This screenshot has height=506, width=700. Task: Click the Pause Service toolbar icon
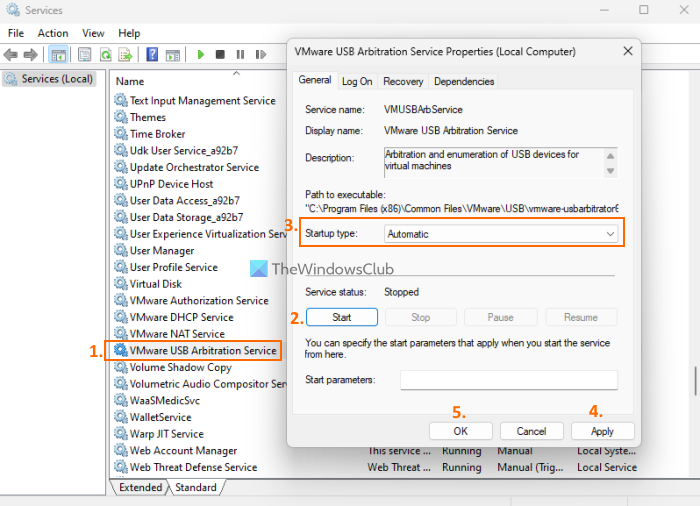[x=240, y=54]
